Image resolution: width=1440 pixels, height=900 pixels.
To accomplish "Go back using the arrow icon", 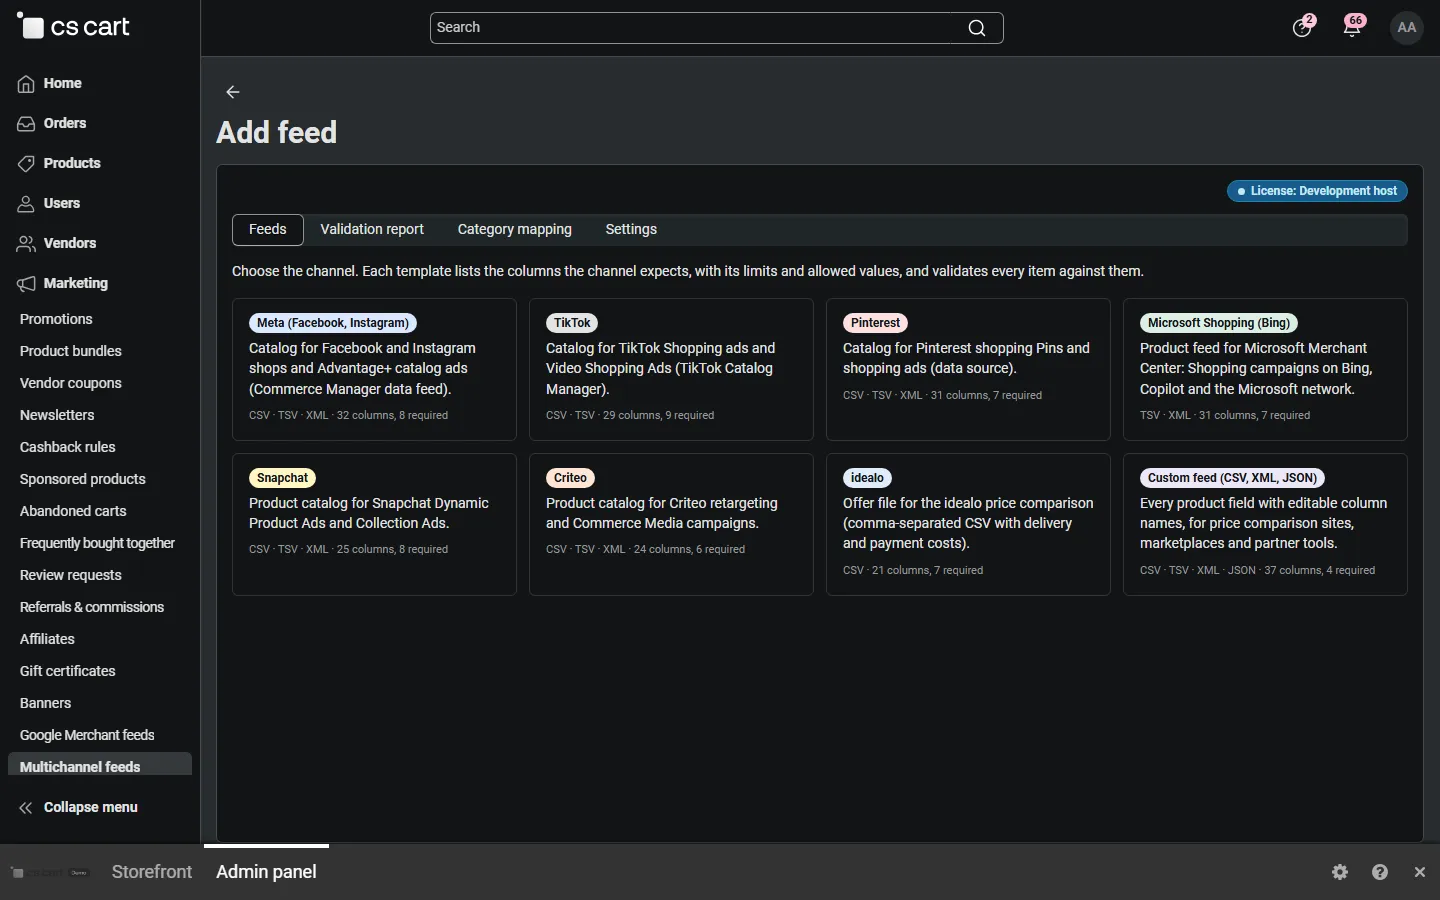I will pos(233,92).
